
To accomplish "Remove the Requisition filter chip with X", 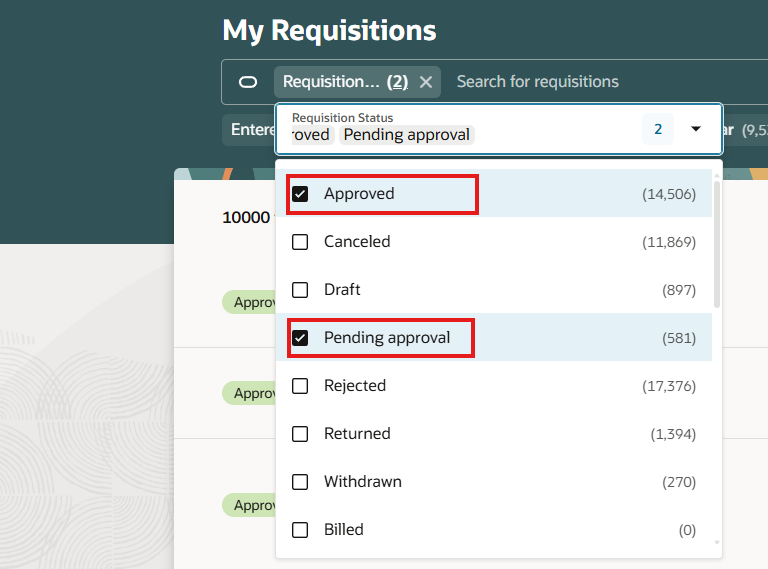I will tap(426, 82).
